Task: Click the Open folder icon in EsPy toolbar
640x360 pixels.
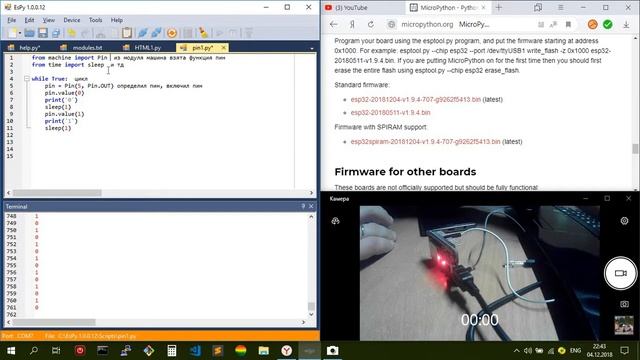Action: coord(29,33)
